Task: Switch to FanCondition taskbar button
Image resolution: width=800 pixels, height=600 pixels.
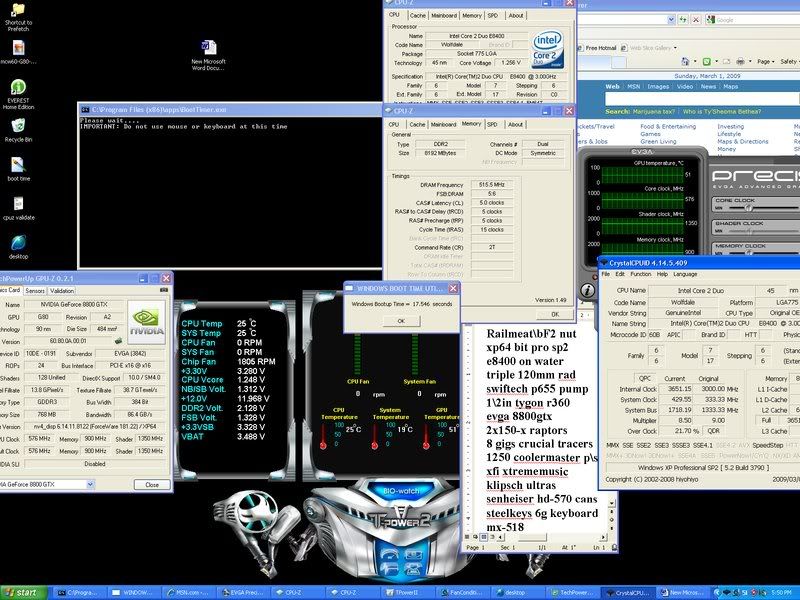Action: (462, 593)
